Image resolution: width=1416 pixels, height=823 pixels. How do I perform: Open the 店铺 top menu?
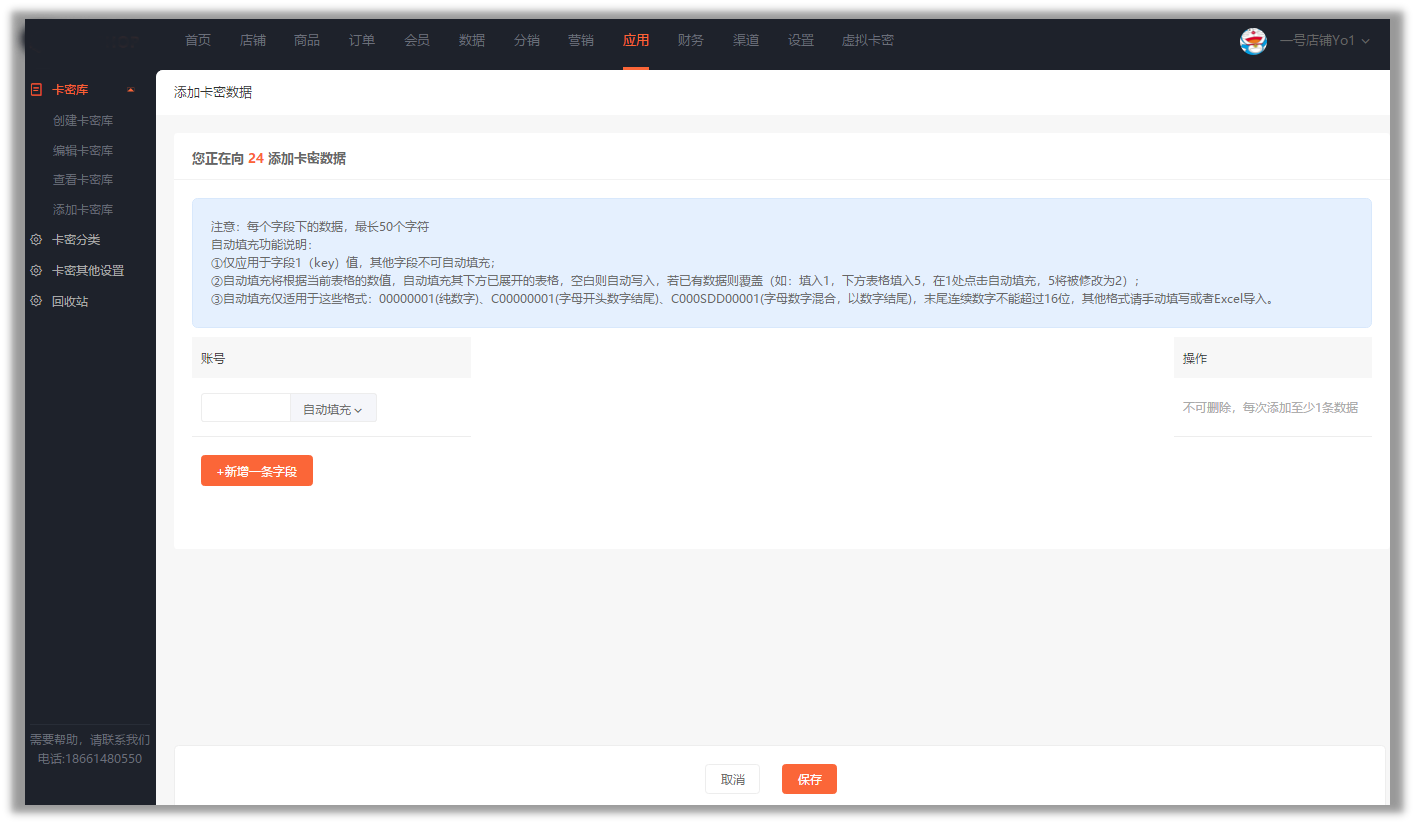[x=253, y=41]
